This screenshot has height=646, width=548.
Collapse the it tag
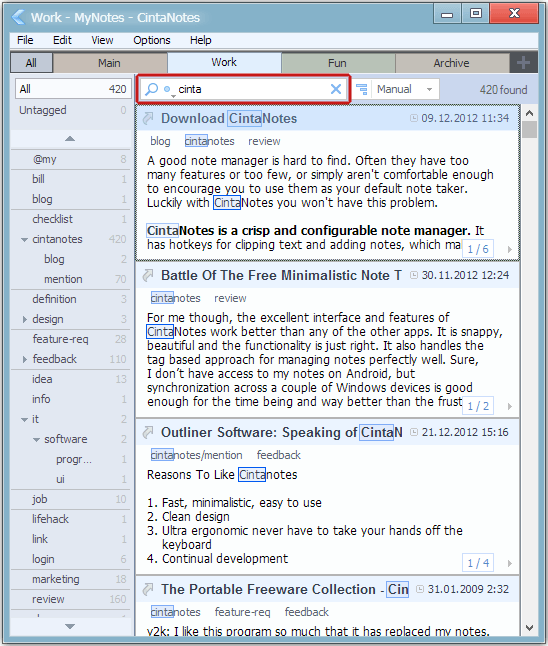click(x=24, y=419)
